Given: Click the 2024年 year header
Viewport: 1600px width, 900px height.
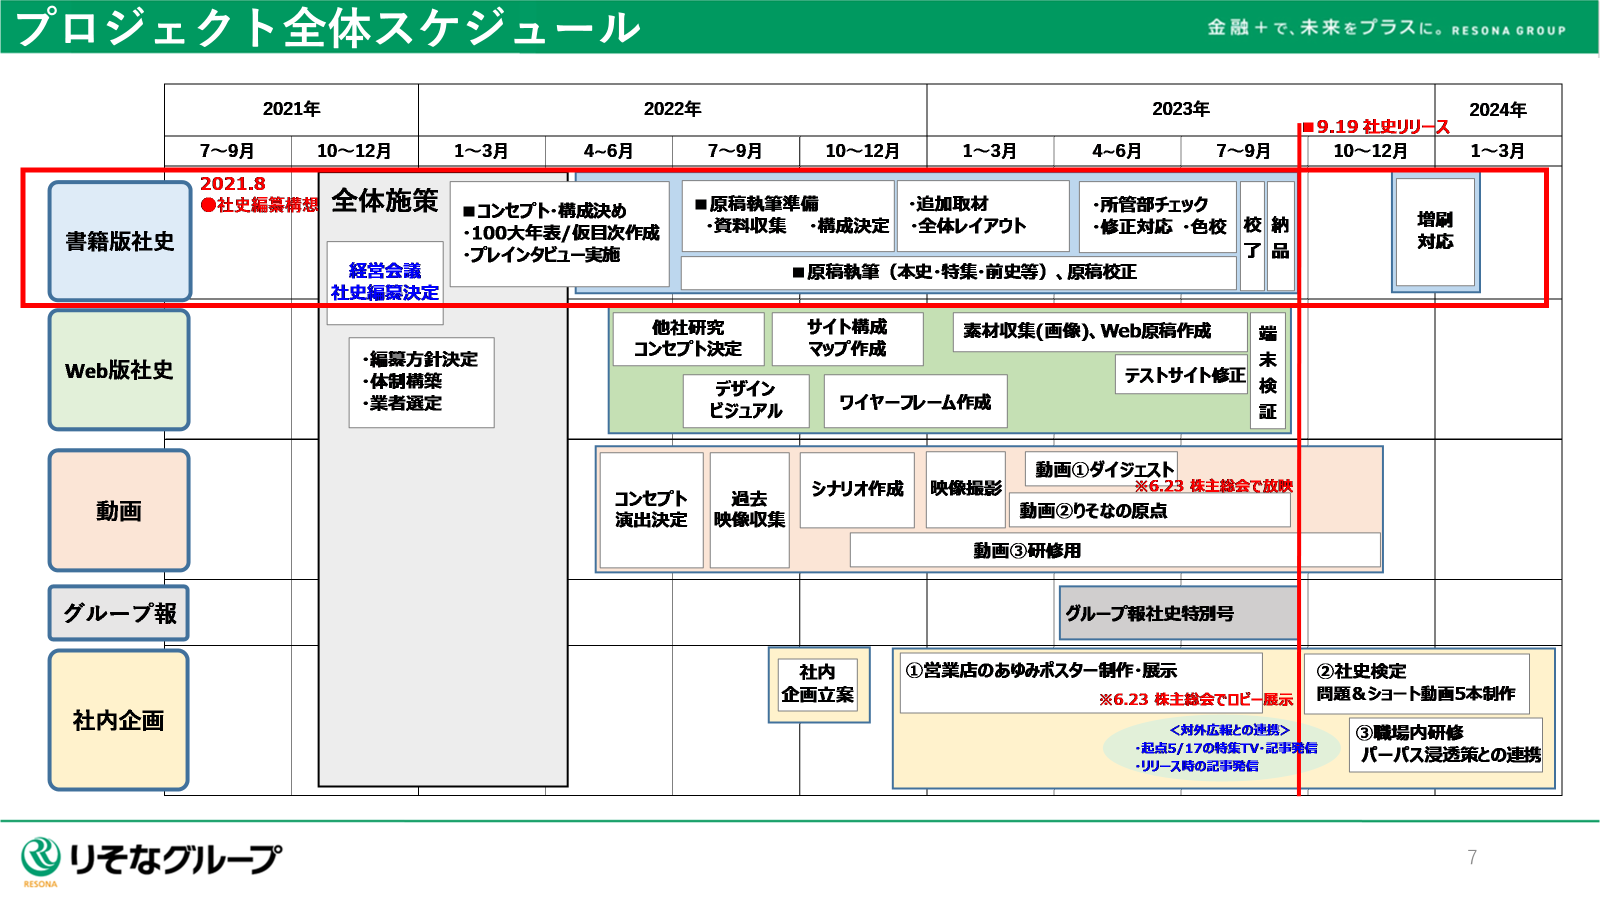Looking at the screenshot, I should 1497,110.
